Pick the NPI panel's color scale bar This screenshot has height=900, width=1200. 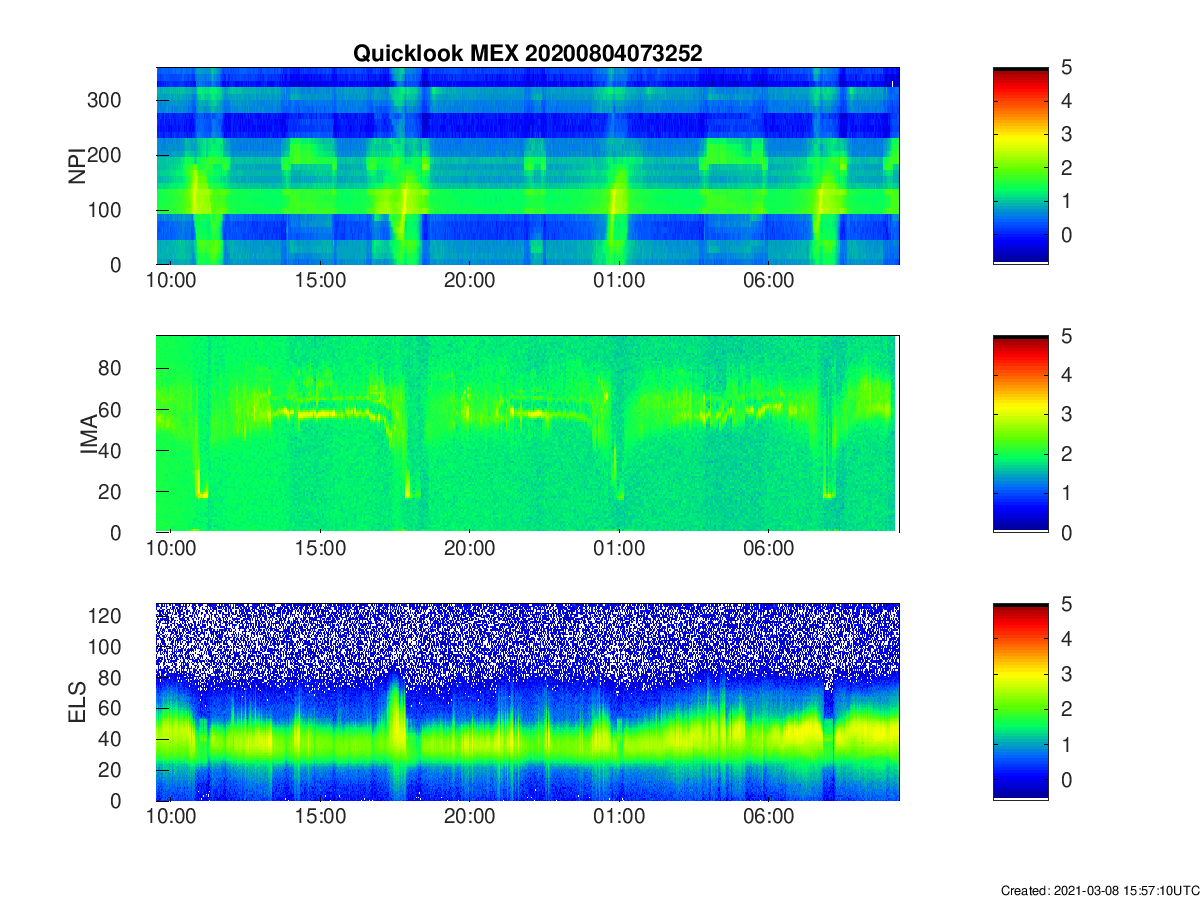(1020, 166)
